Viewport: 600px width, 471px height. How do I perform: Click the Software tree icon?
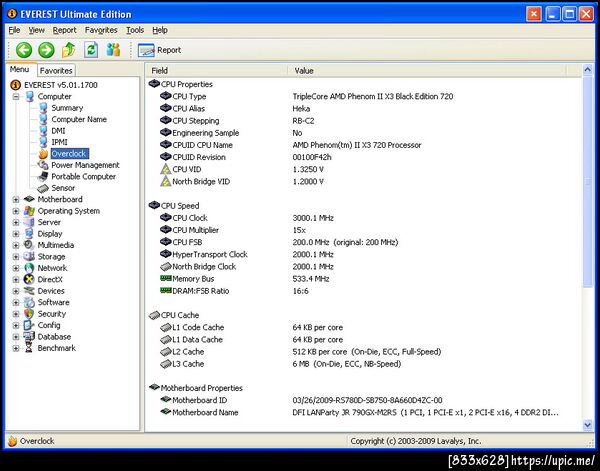pos(29,302)
